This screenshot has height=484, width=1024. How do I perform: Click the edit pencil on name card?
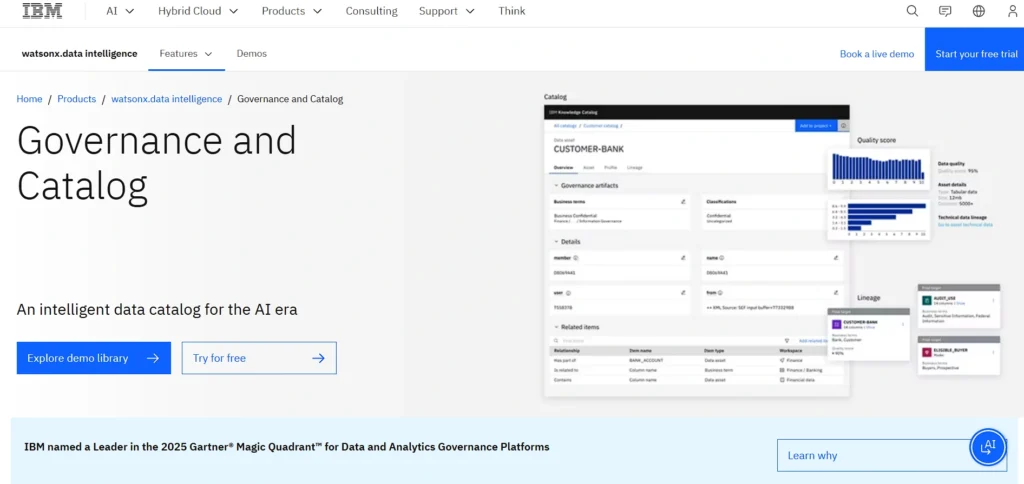pos(836,258)
